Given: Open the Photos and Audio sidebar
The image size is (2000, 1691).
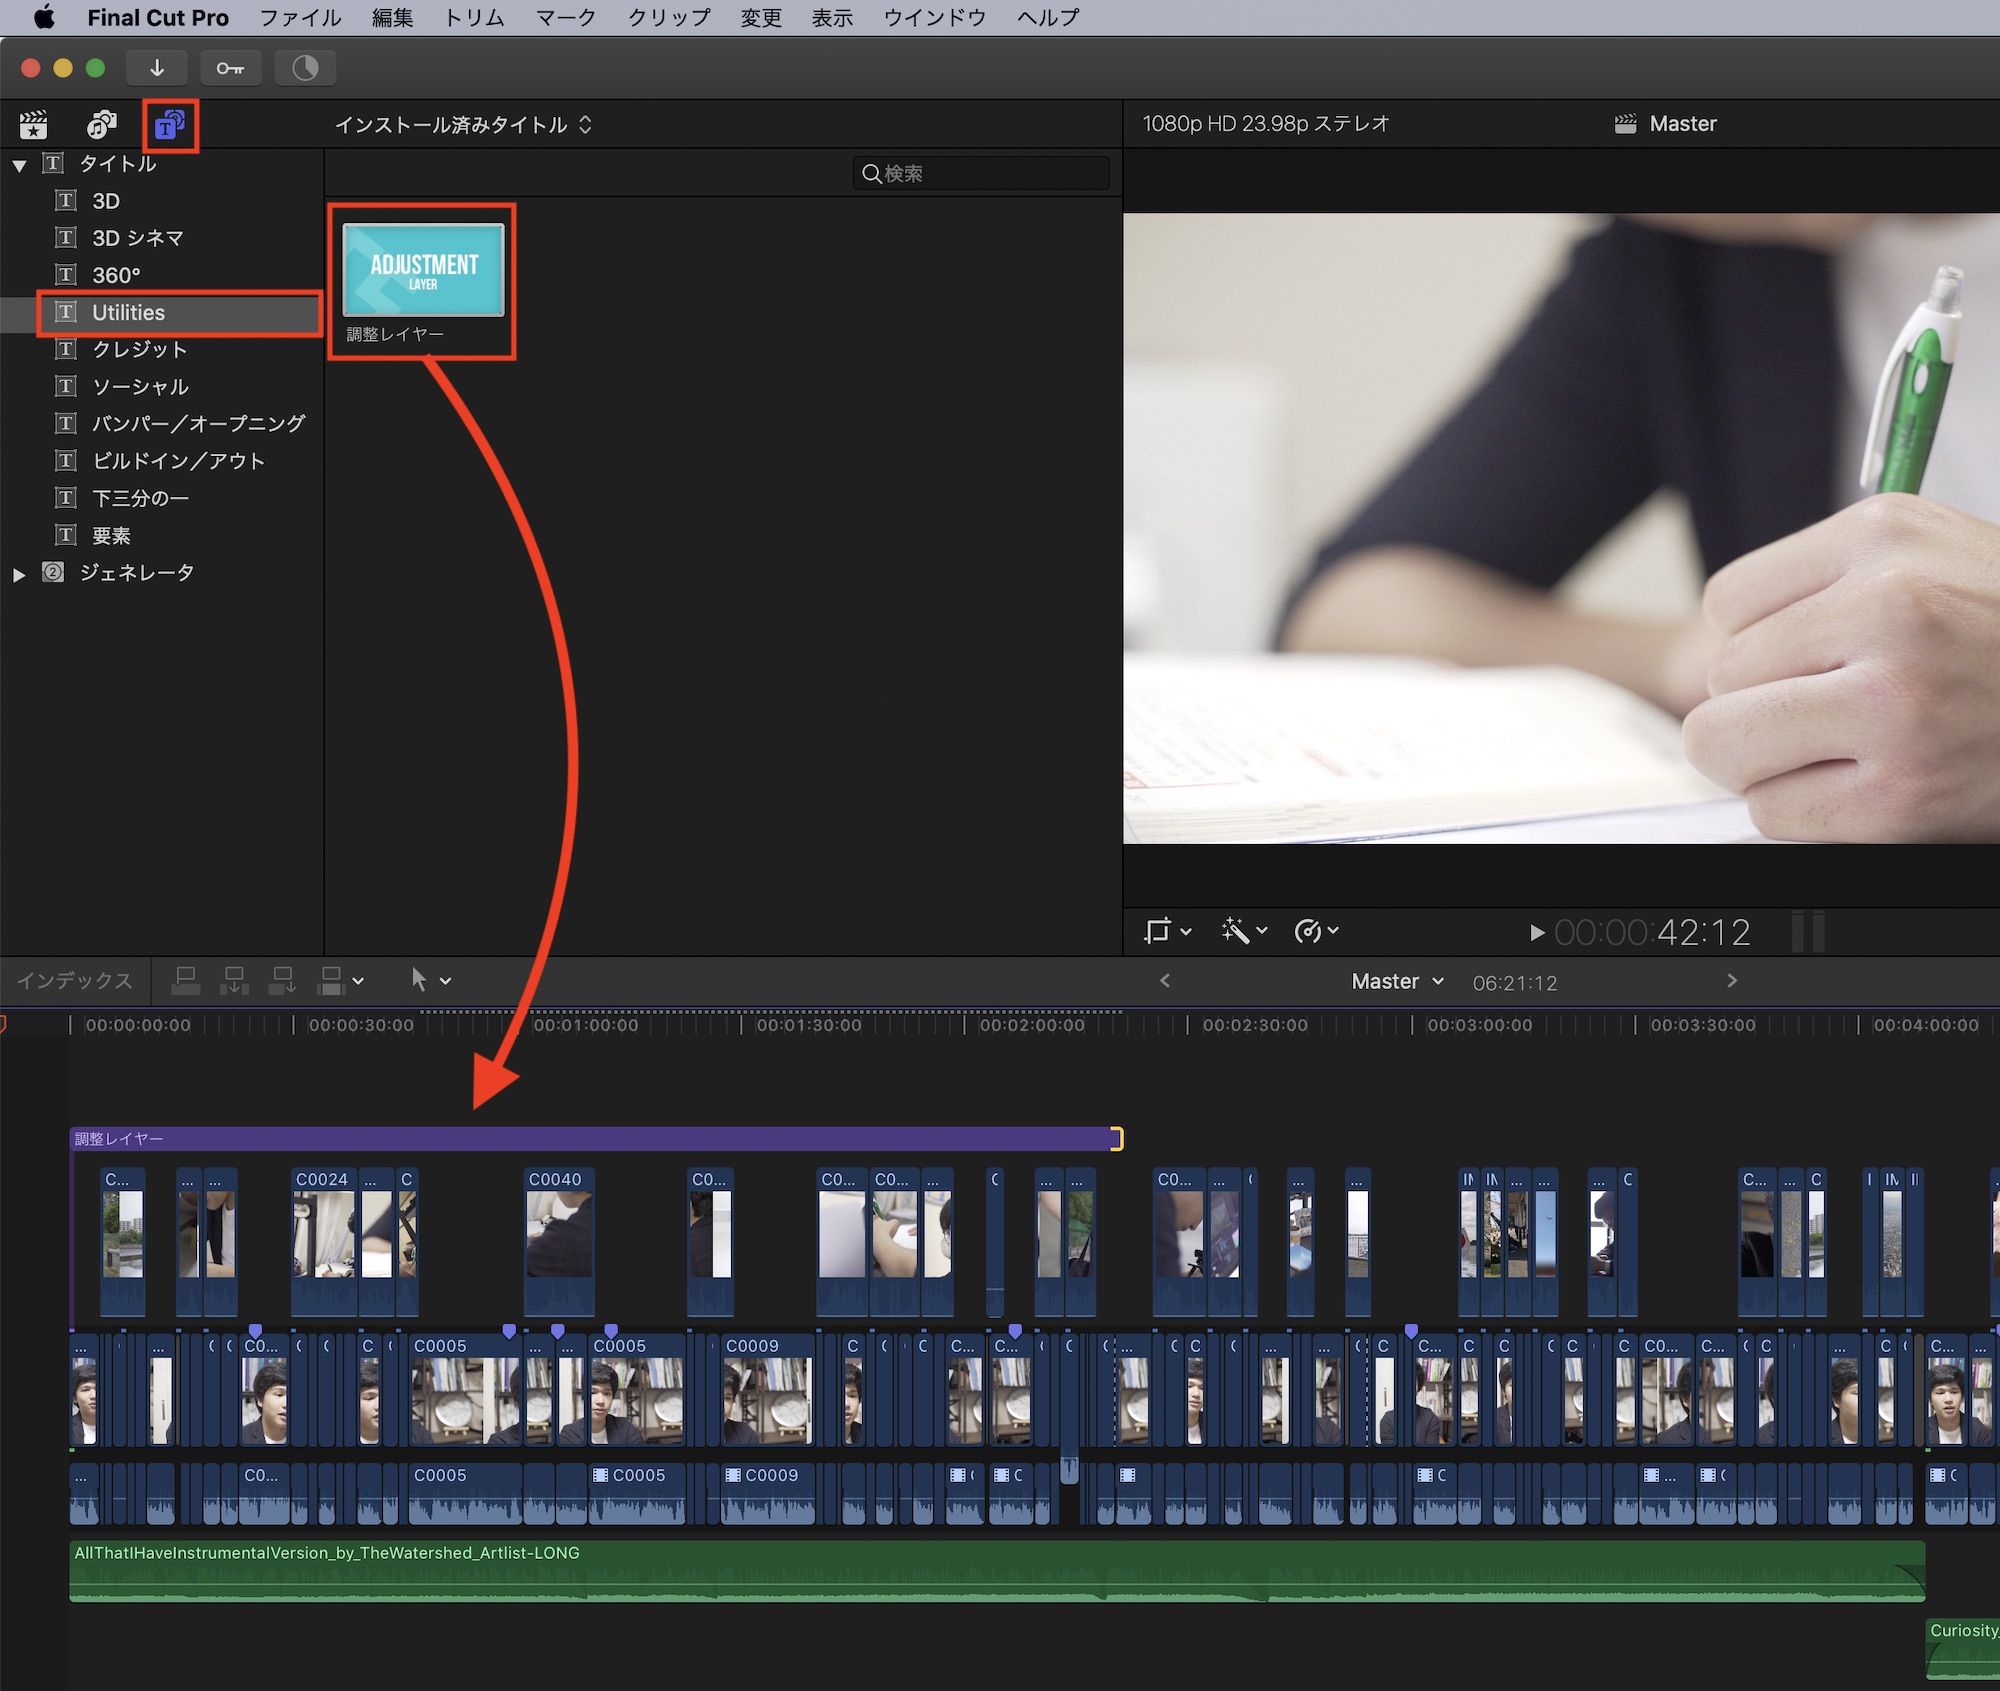Looking at the screenshot, I should [101, 125].
